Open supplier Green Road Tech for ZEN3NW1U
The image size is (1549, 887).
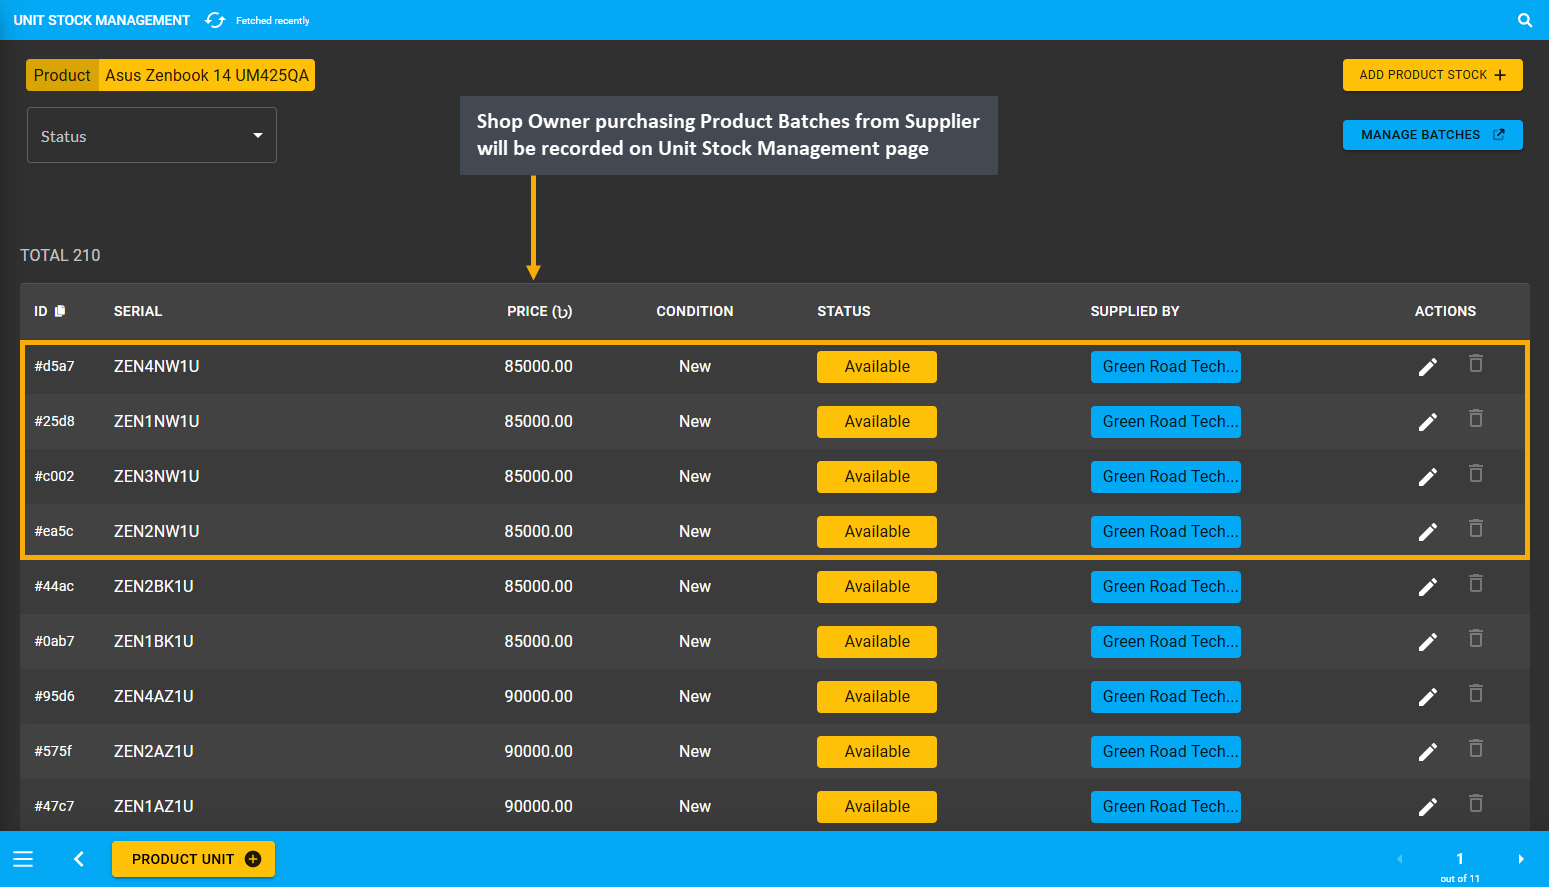pos(1165,477)
